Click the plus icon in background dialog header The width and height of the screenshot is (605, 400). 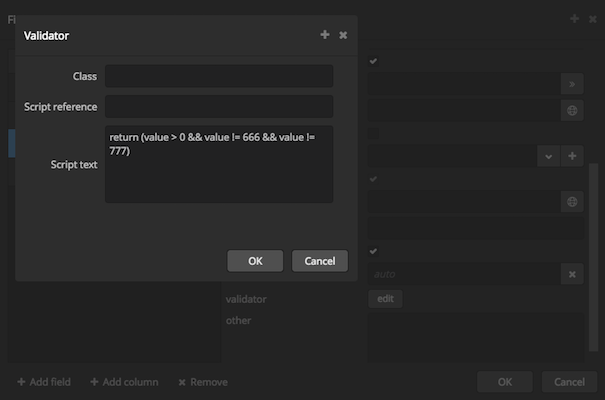[x=575, y=19]
